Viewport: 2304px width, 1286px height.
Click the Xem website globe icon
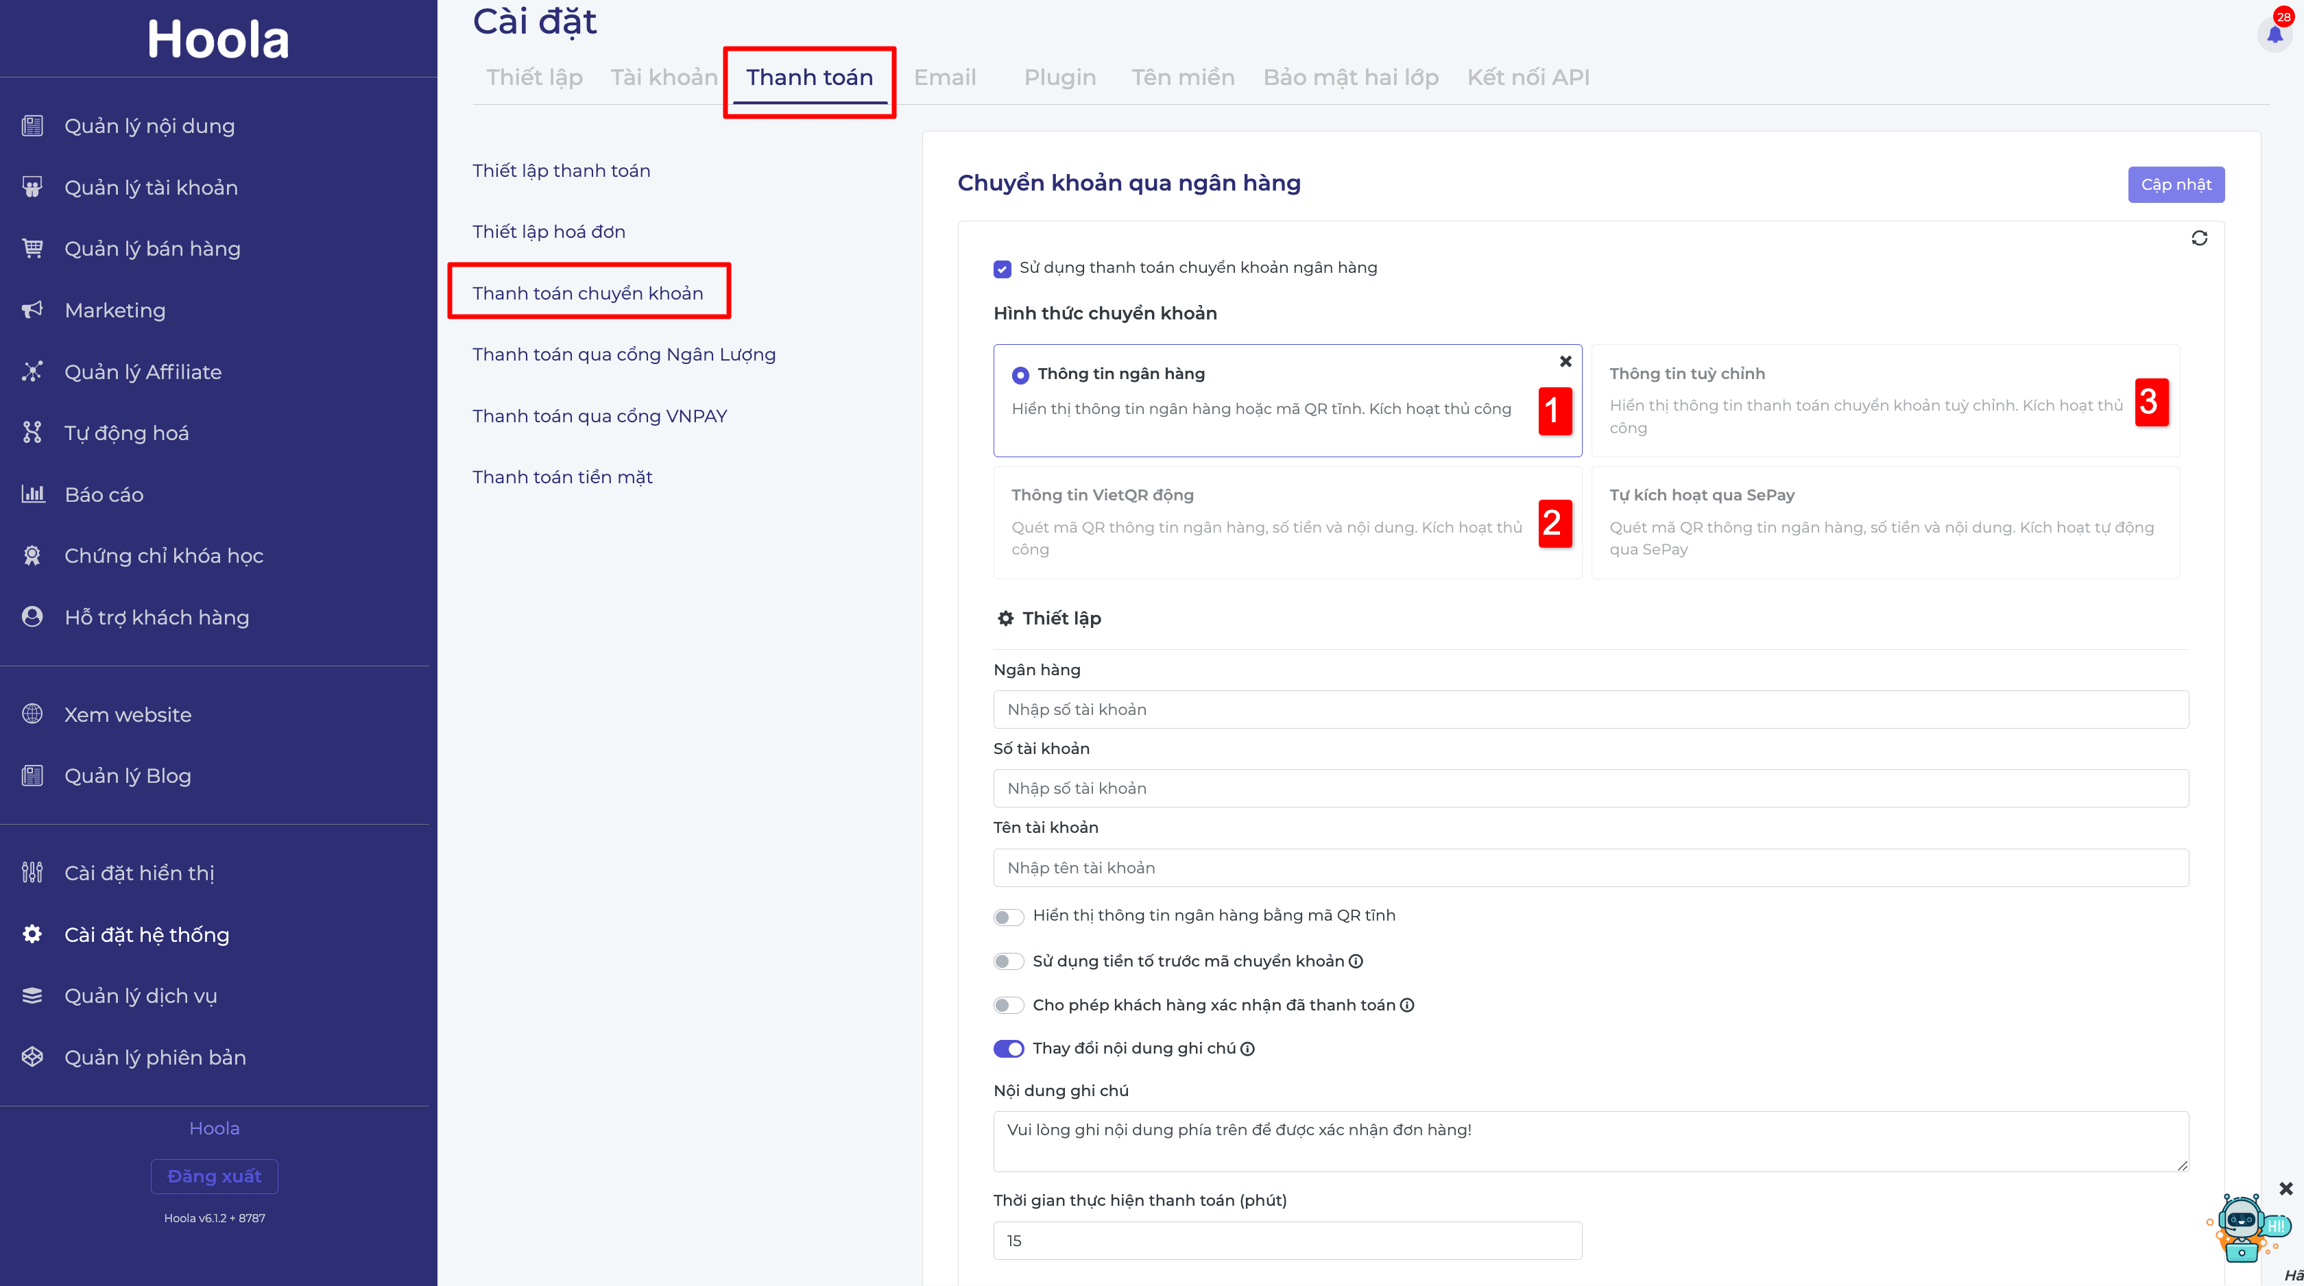33,714
